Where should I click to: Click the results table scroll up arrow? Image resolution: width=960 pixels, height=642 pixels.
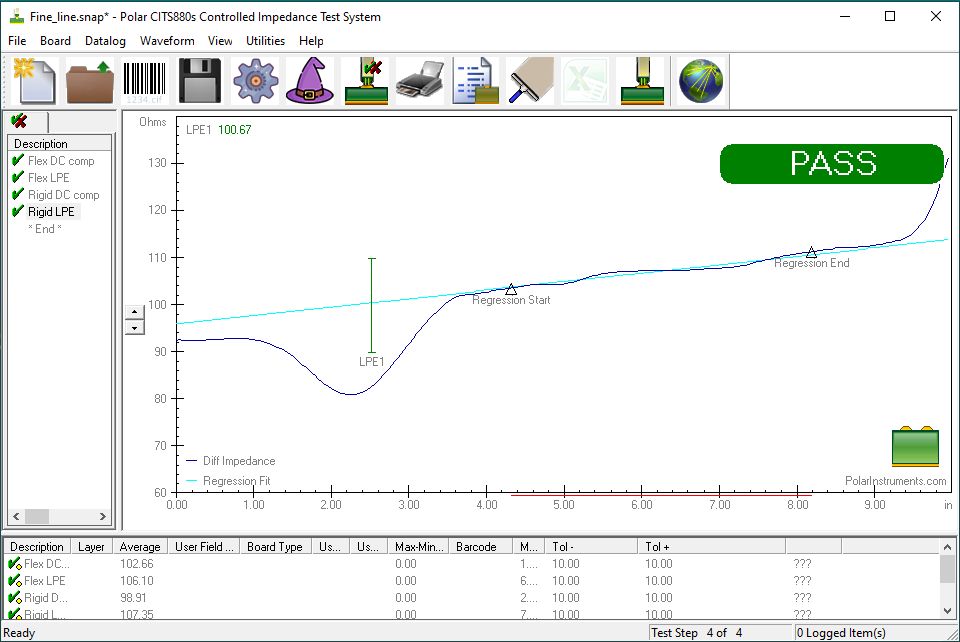[x=947, y=547]
